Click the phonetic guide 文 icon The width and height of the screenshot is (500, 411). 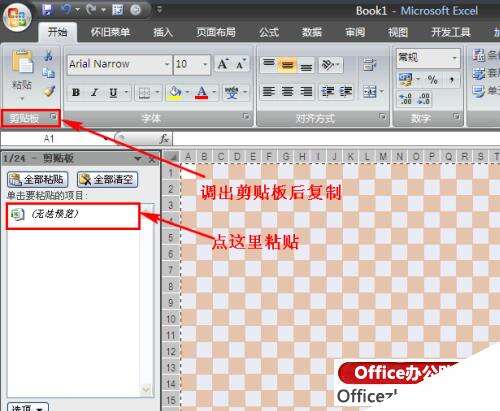pyautogui.click(x=232, y=92)
